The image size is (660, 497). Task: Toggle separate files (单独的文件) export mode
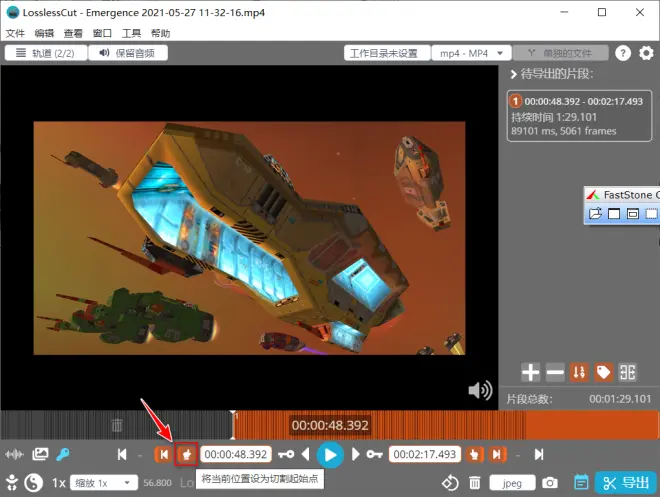click(561, 53)
